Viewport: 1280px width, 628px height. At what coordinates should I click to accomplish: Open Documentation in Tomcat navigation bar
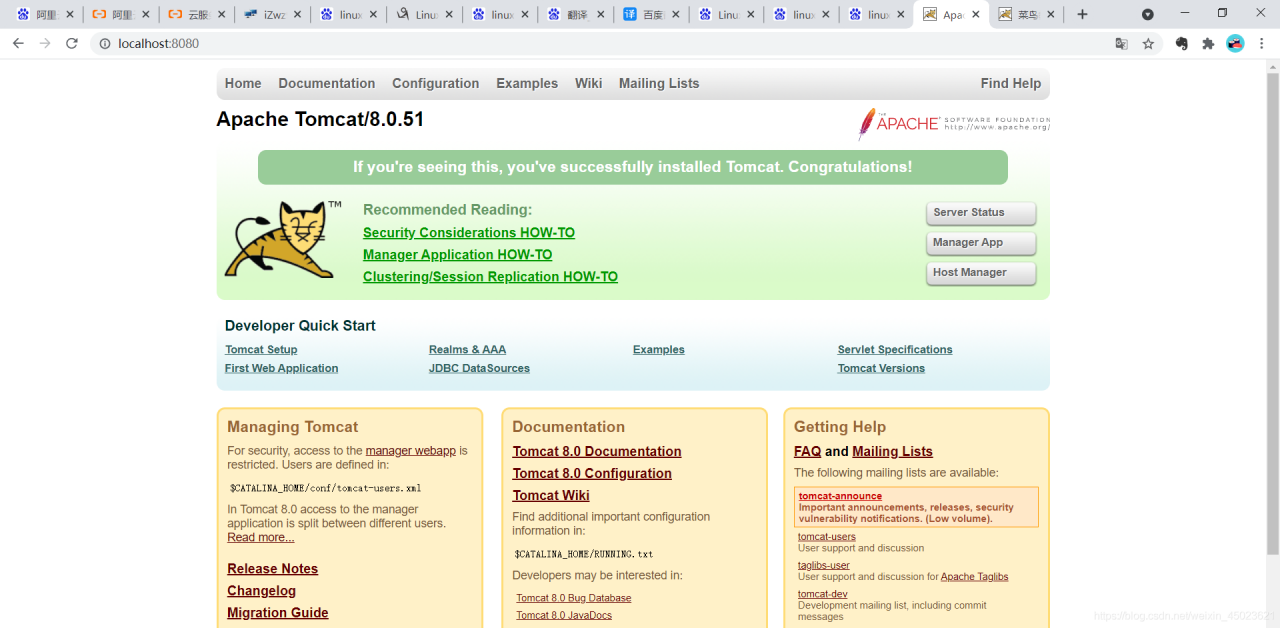[x=327, y=83]
